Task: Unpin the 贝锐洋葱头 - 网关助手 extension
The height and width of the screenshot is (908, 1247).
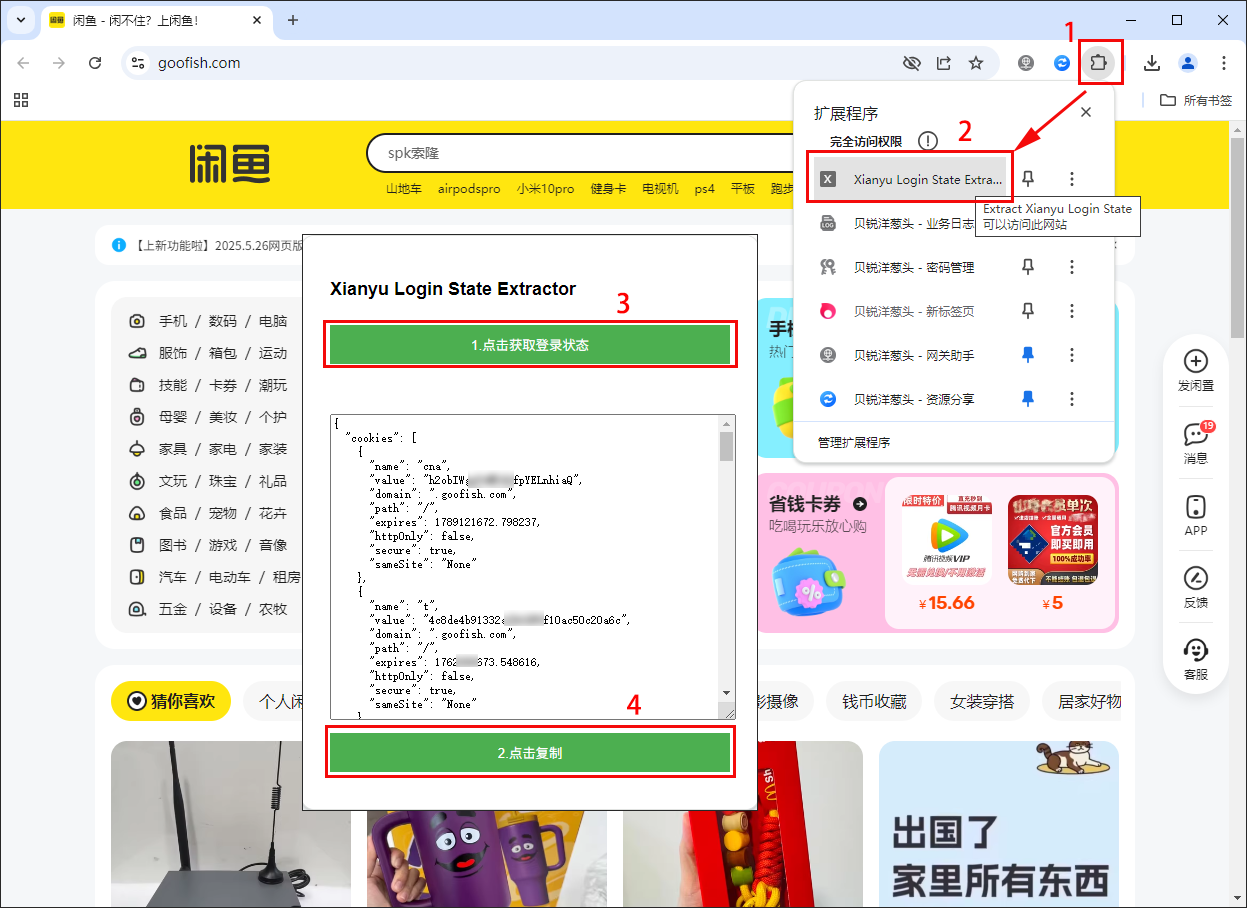Action: [x=1027, y=355]
